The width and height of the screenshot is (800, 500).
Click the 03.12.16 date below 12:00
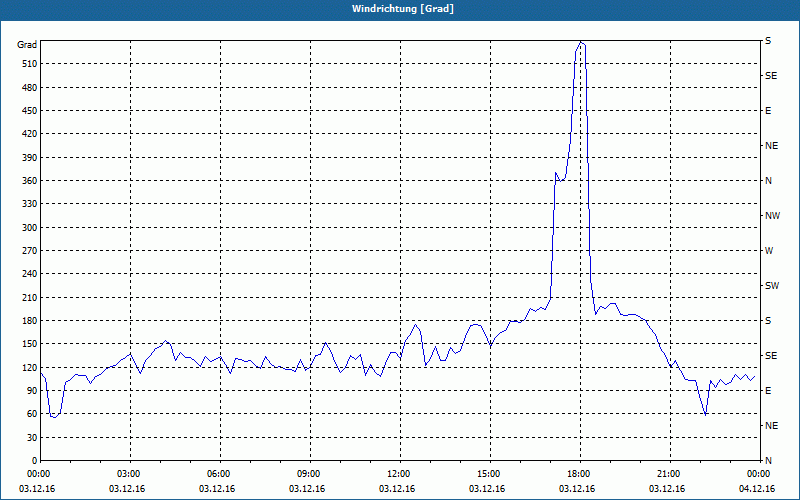pos(396,489)
